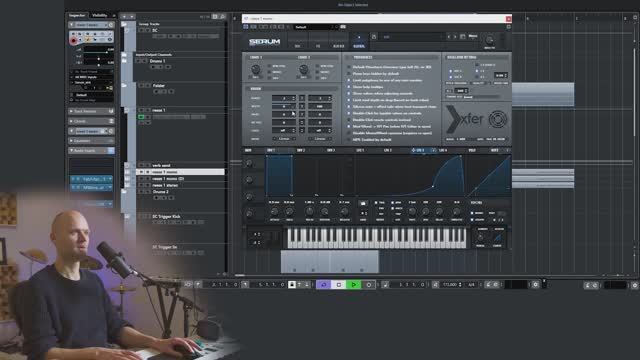Open first insert slot dropdown arrow
The height and width of the screenshot is (360, 640).
(110, 179)
